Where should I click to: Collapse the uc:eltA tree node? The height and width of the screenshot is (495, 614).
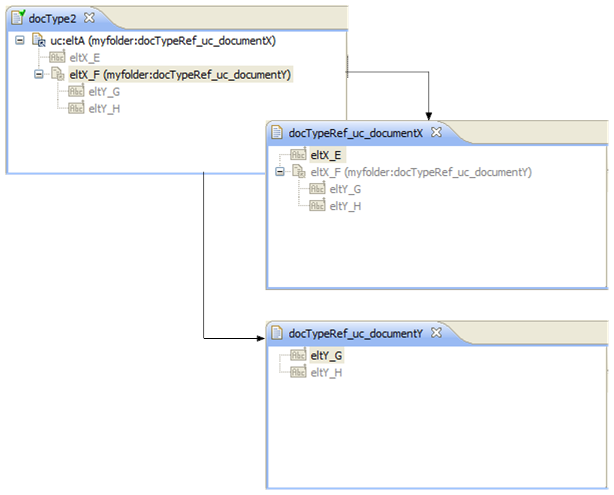20,41
